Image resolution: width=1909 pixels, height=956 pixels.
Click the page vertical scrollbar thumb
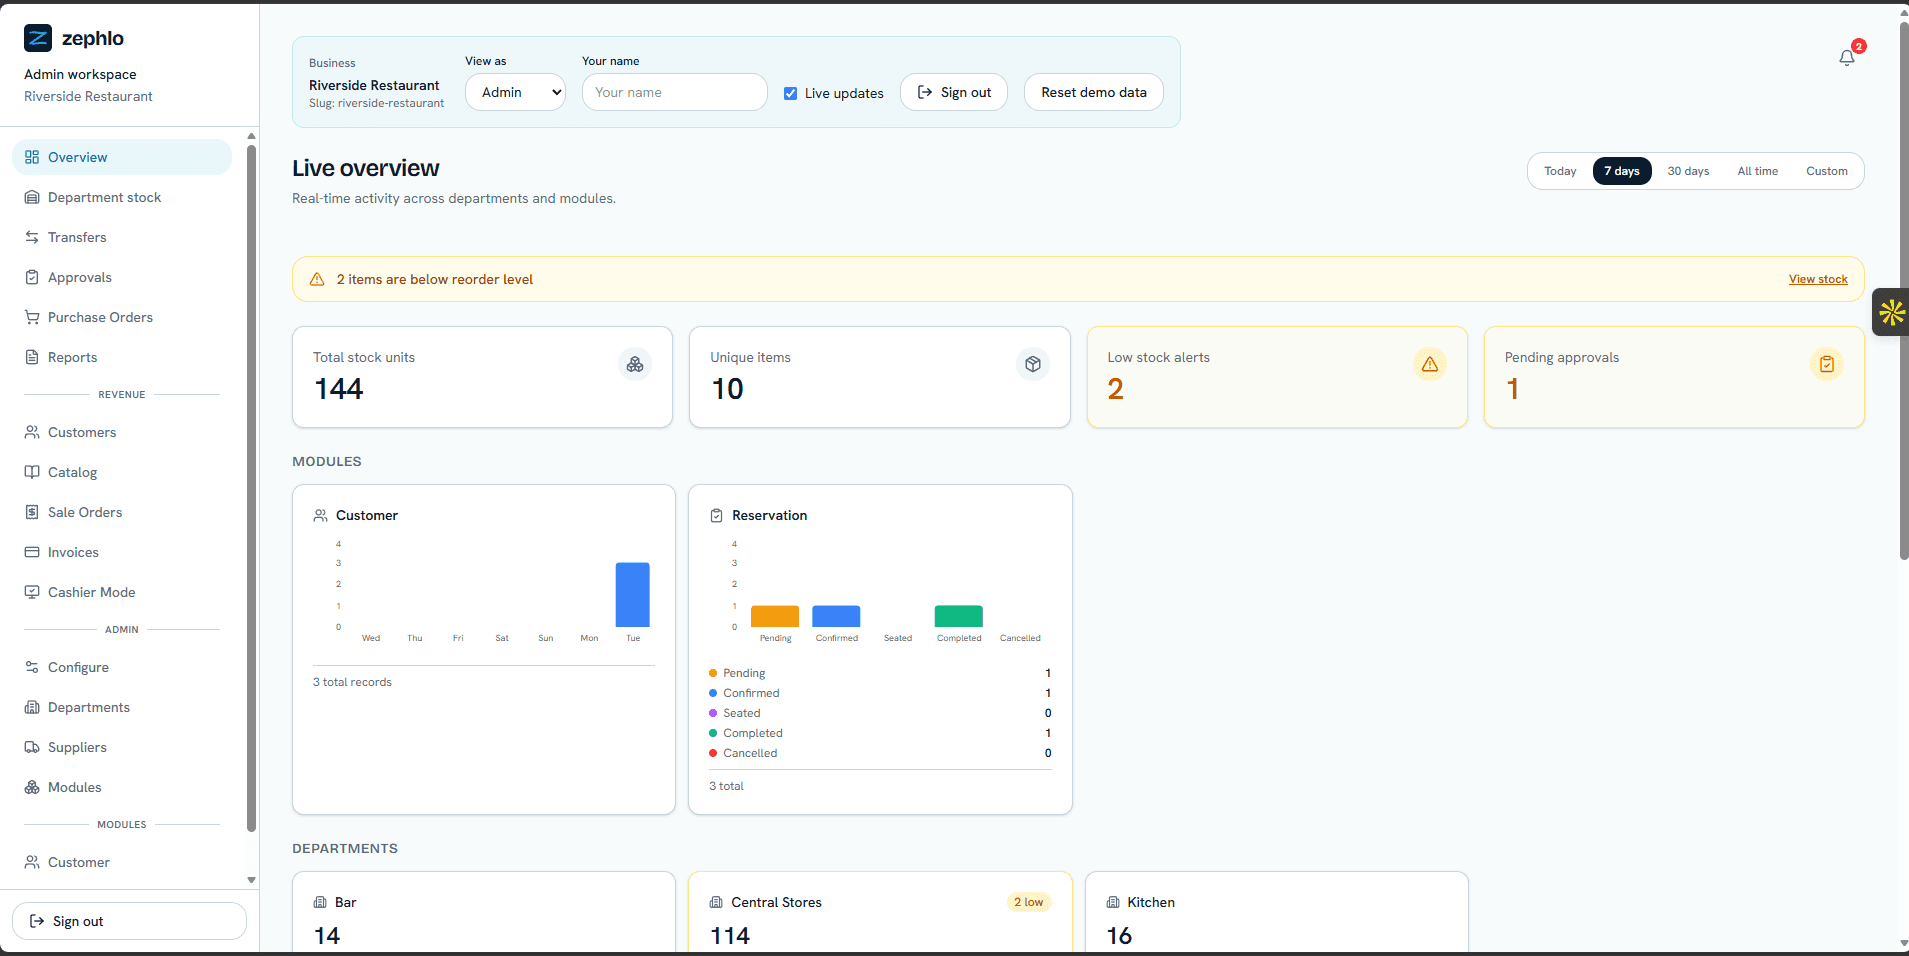(1903, 290)
